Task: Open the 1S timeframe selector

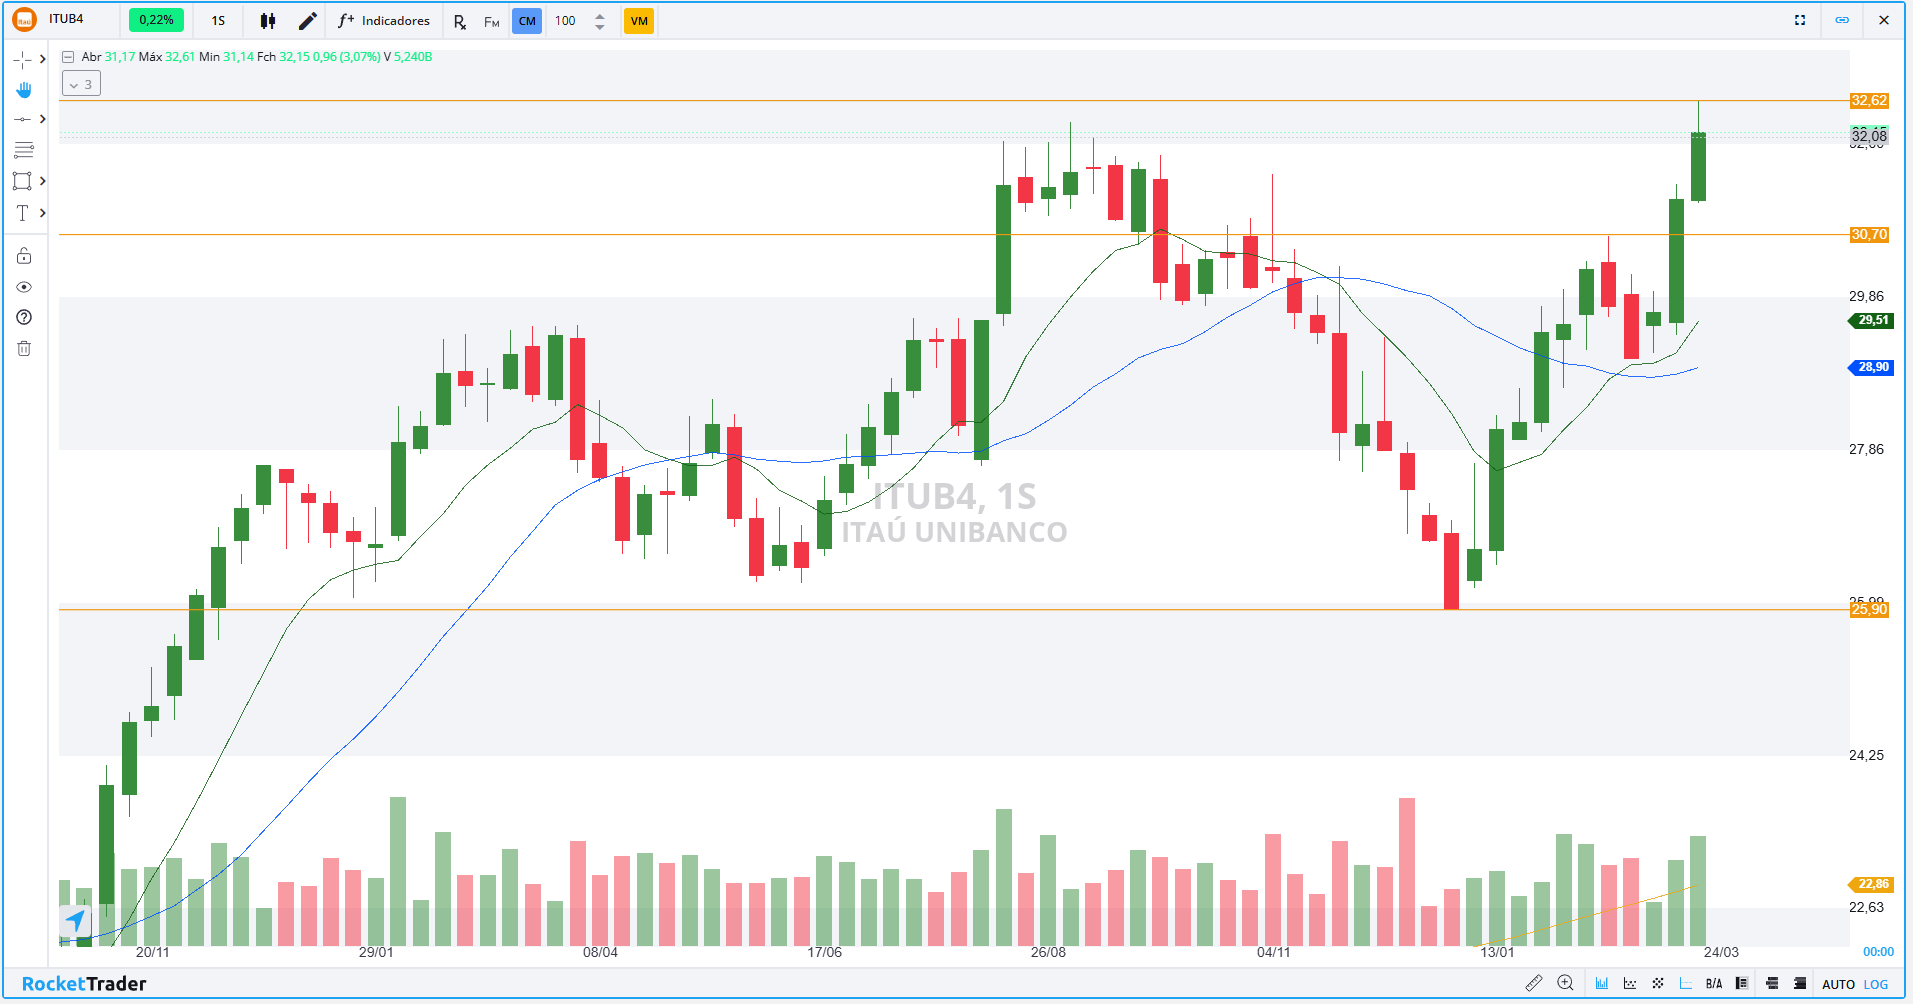Action: pyautogui.click(x=218, y=20)
